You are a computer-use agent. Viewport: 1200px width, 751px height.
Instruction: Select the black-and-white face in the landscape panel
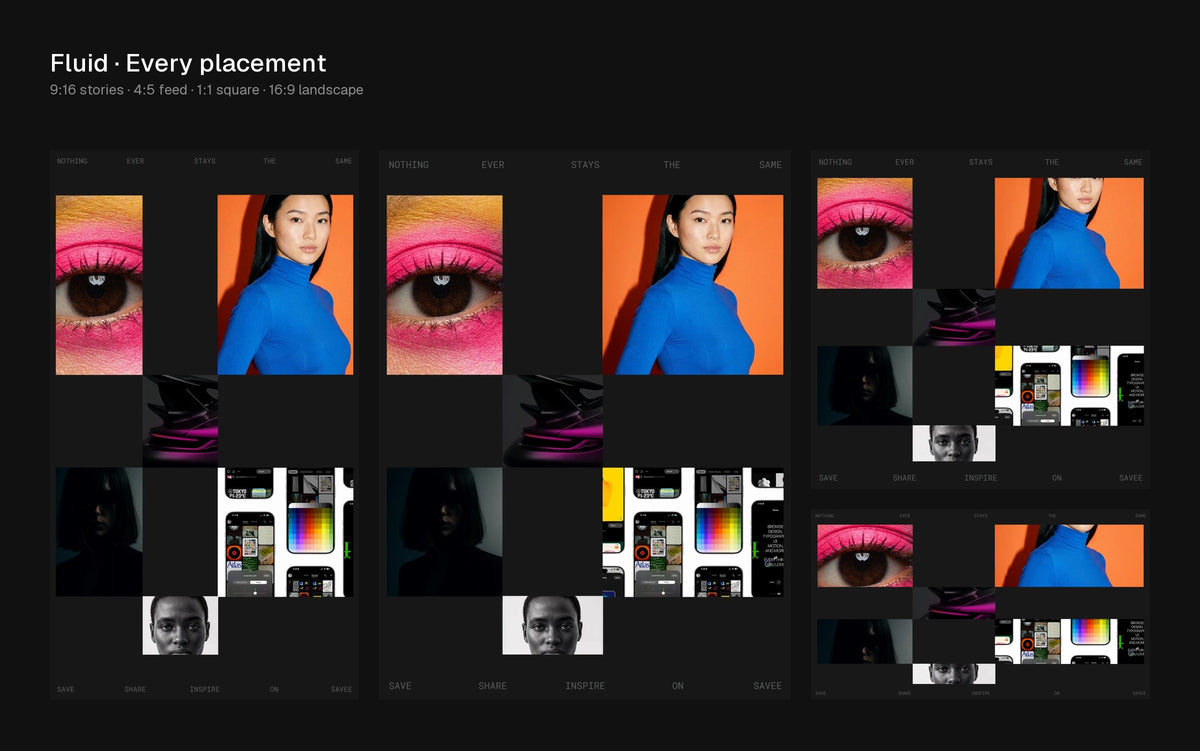(x=954, y=674)
